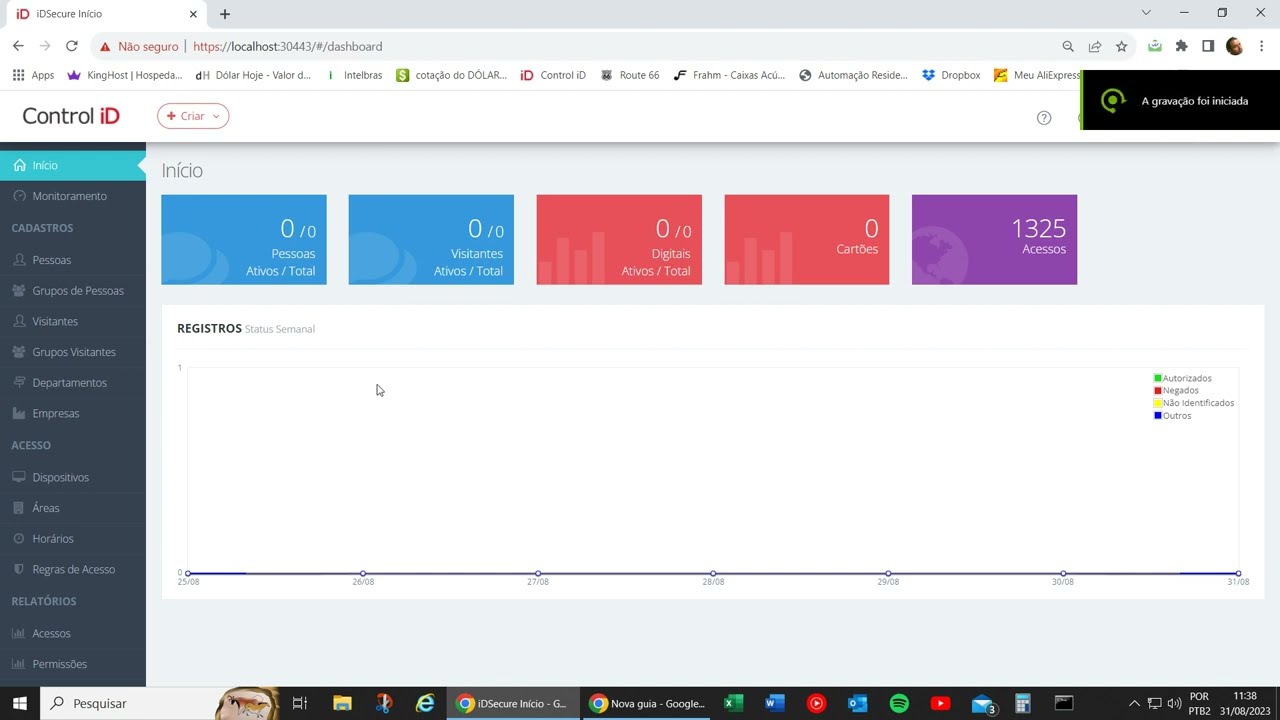Screen dimensions: 1280x720
Task: Open Outlook from the taskbar
Action: tap(857, 703)
